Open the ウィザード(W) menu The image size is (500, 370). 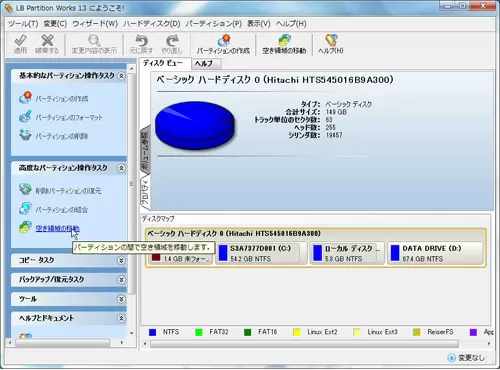click(x=95, y=24)
